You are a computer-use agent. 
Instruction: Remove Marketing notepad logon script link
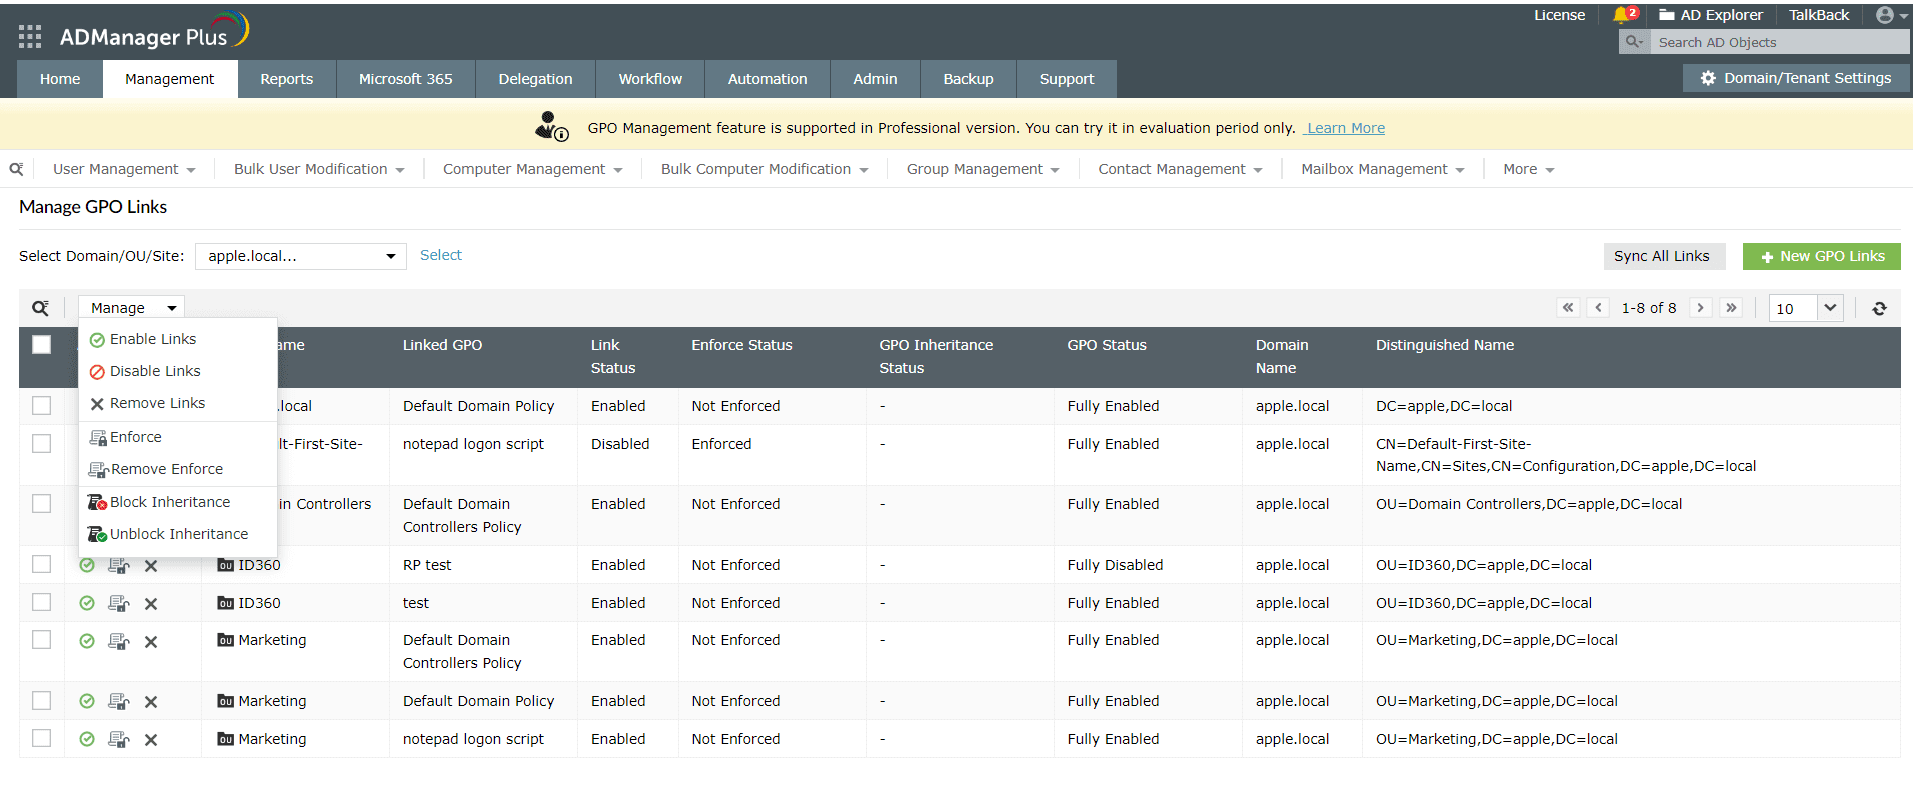pos(151,740)
